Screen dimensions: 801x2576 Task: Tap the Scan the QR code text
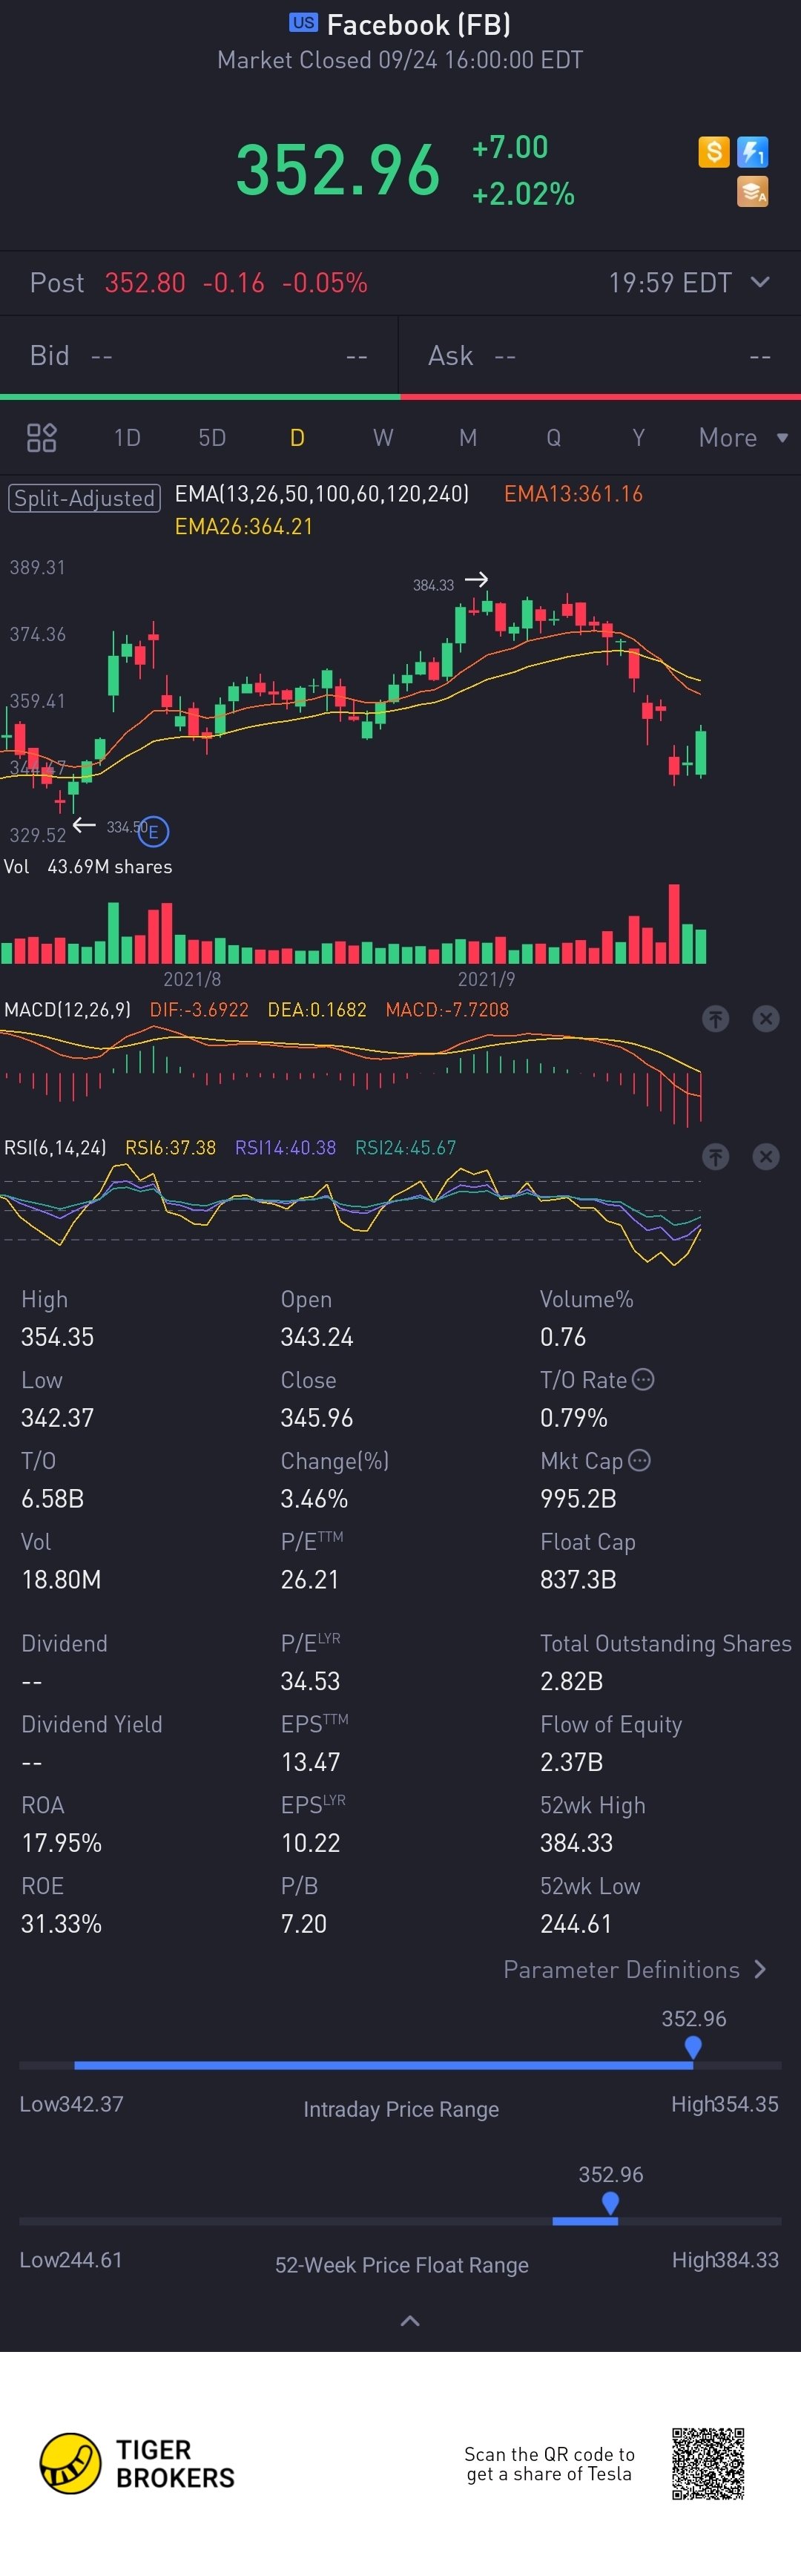549,2464
